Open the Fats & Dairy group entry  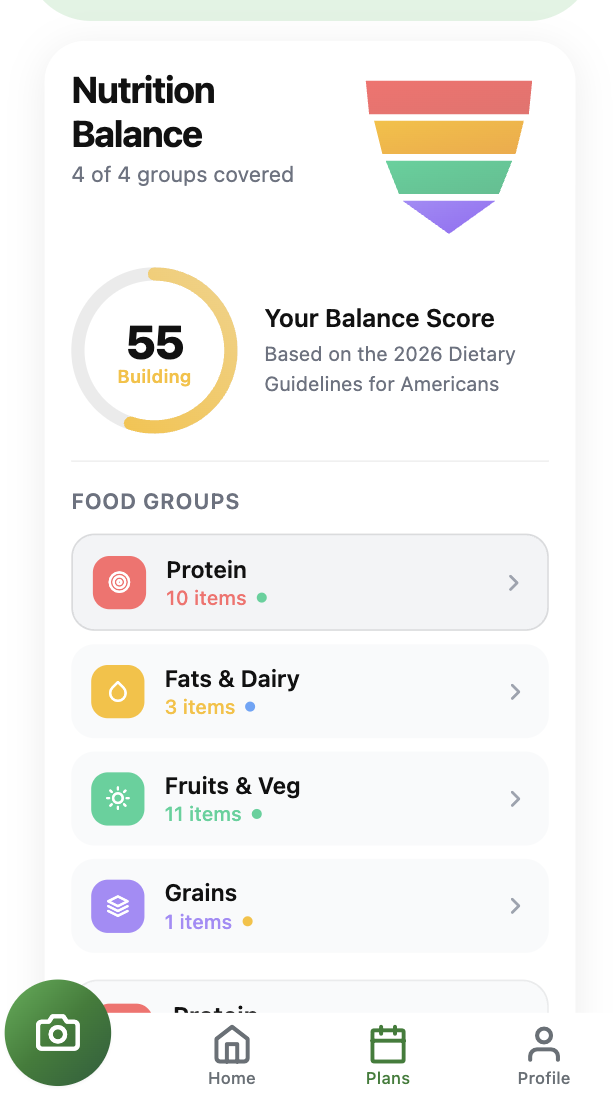[x=310, y=691]
